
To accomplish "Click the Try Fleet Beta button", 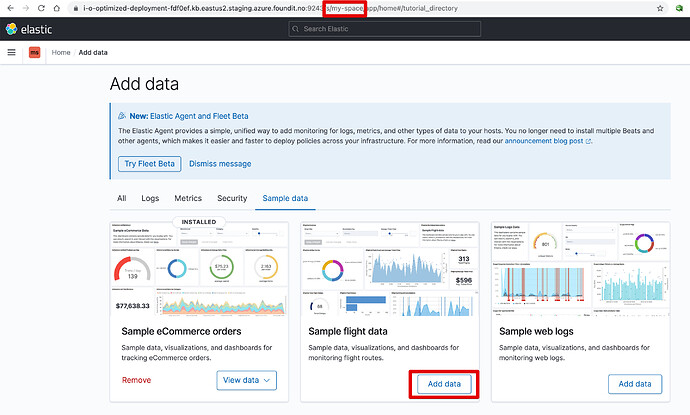I will click(150, 164).
